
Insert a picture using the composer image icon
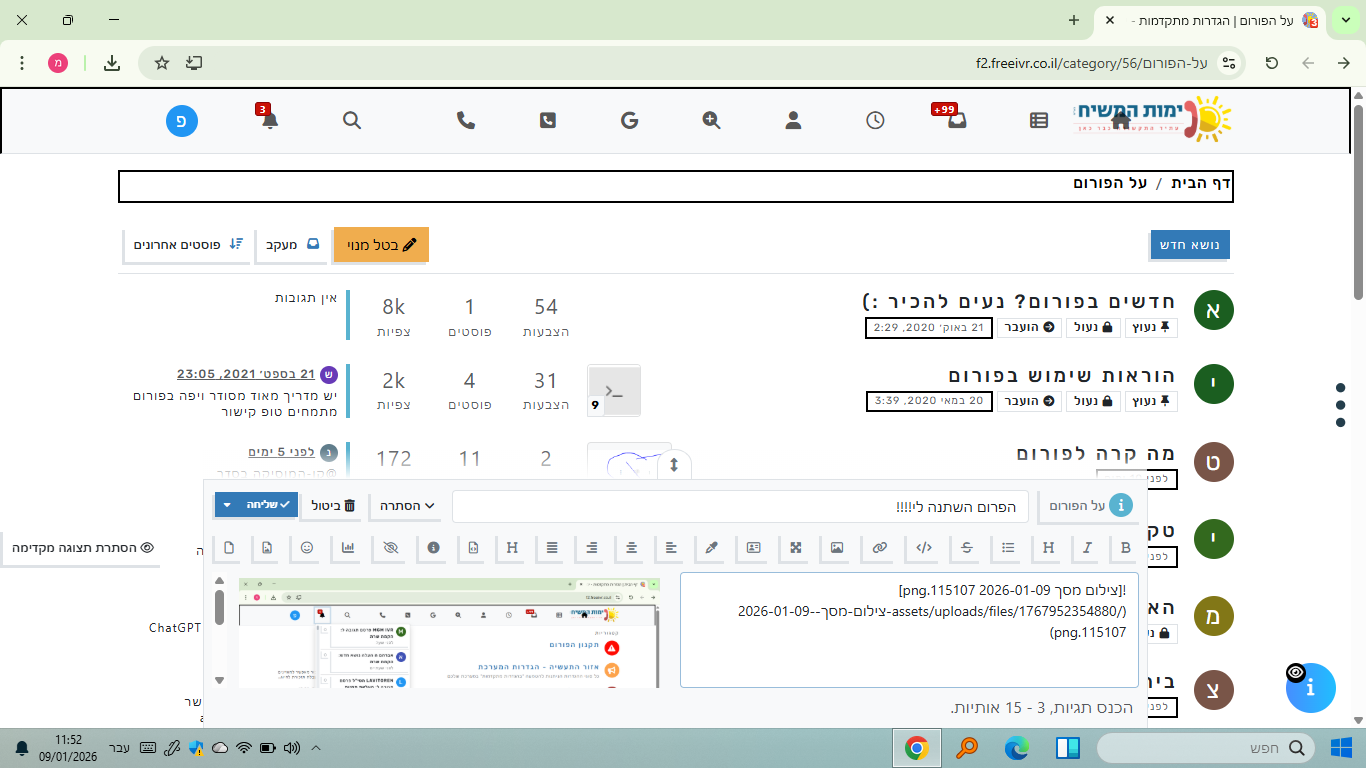837,548
